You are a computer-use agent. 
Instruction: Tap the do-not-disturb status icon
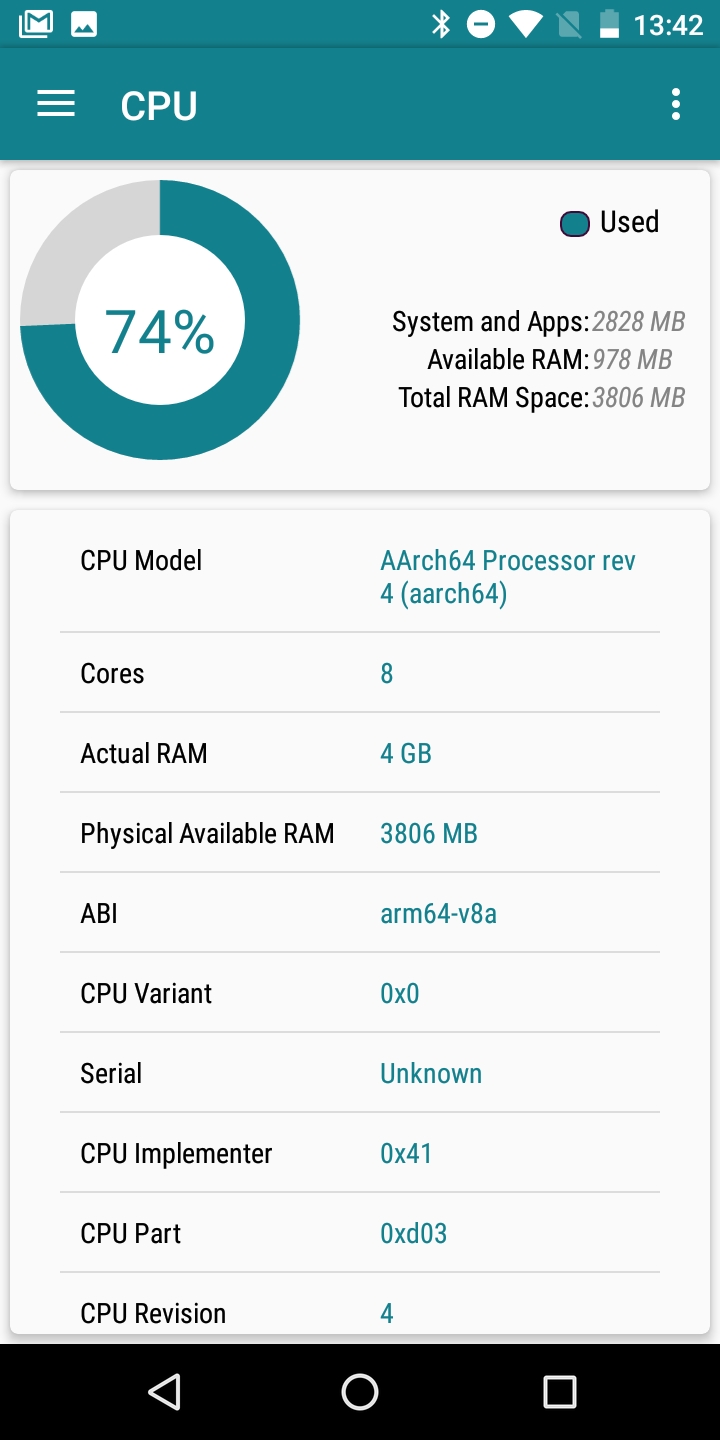tap(481, 24)
